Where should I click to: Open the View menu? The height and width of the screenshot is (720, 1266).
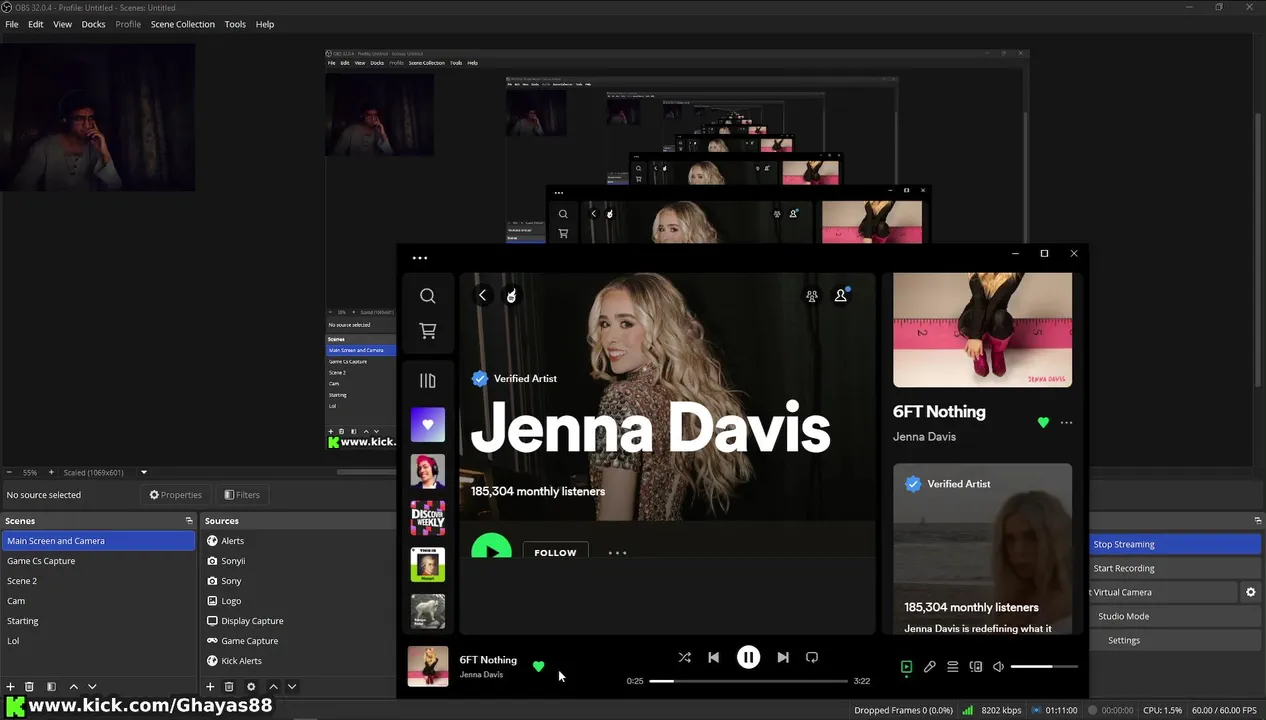(62, 24)
